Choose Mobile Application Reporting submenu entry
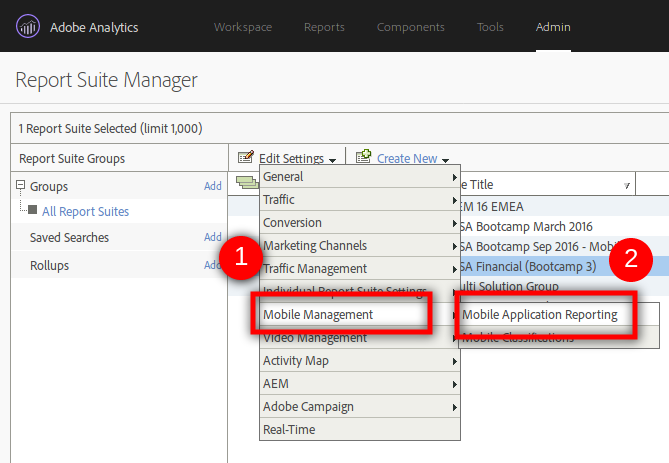 (559, 314)
